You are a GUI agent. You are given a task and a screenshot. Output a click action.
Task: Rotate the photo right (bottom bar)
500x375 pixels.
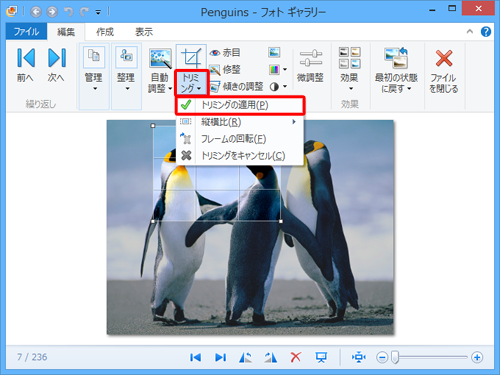(270, 358)
